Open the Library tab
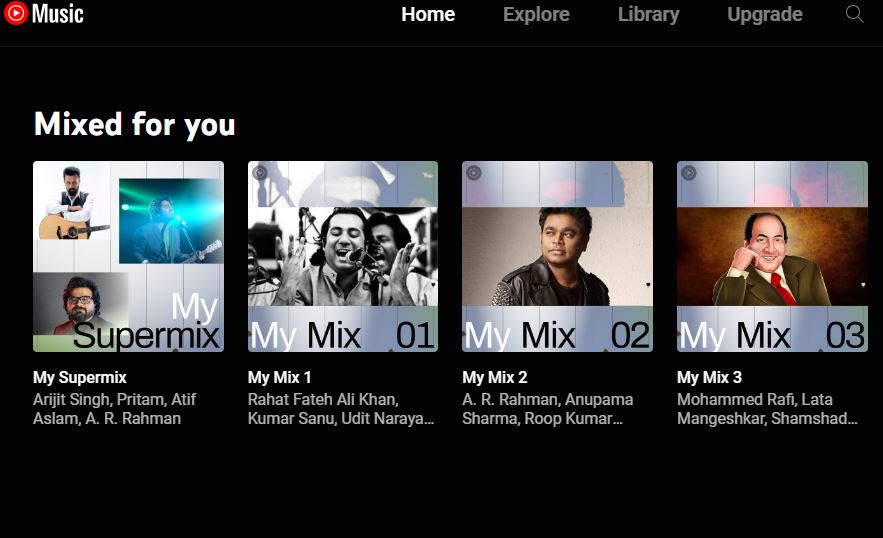 coord(648,15)
